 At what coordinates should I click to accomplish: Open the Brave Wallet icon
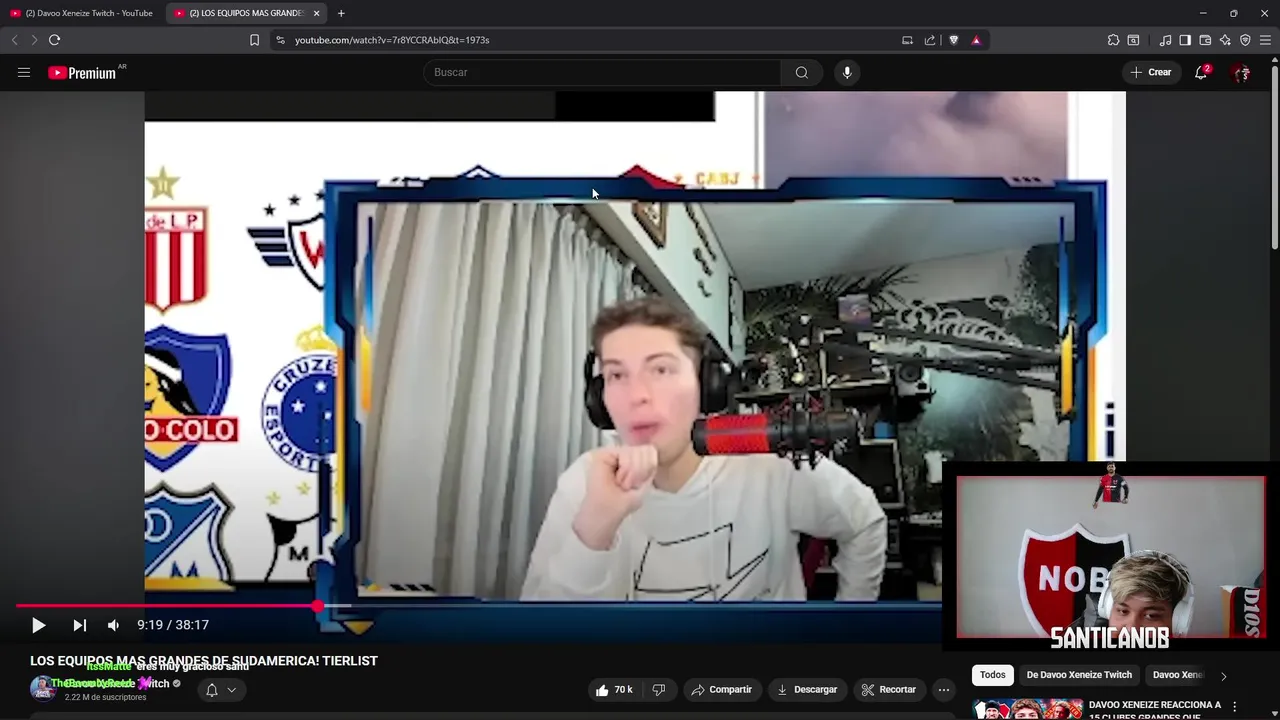coord(1205,40)
